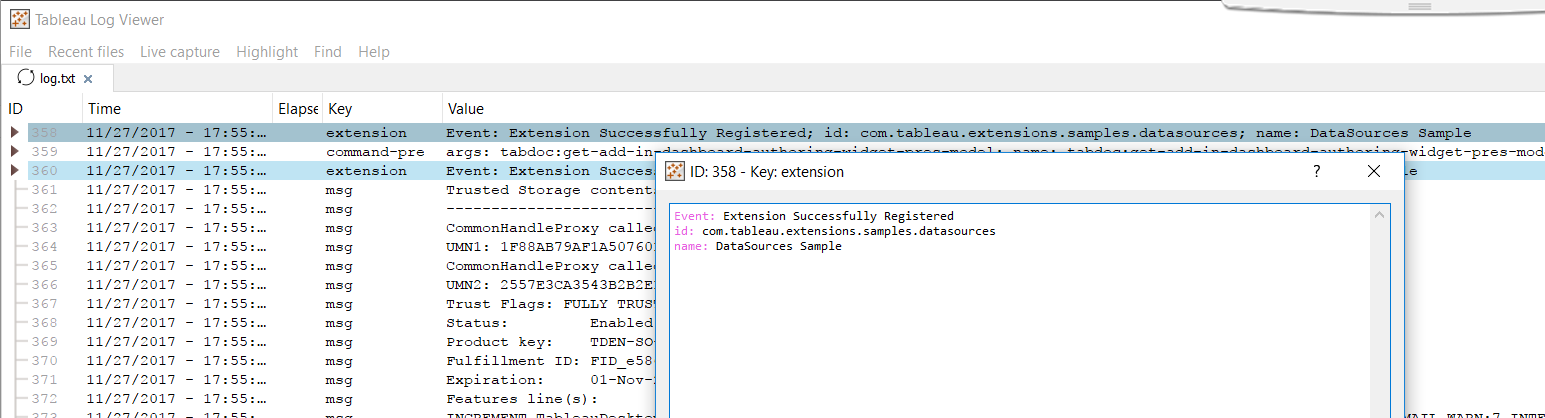The width and height of the screenshot is (1545, 418).
Task: Close the ID 358 detail dialog
Action: click(x=1374, y=172)
